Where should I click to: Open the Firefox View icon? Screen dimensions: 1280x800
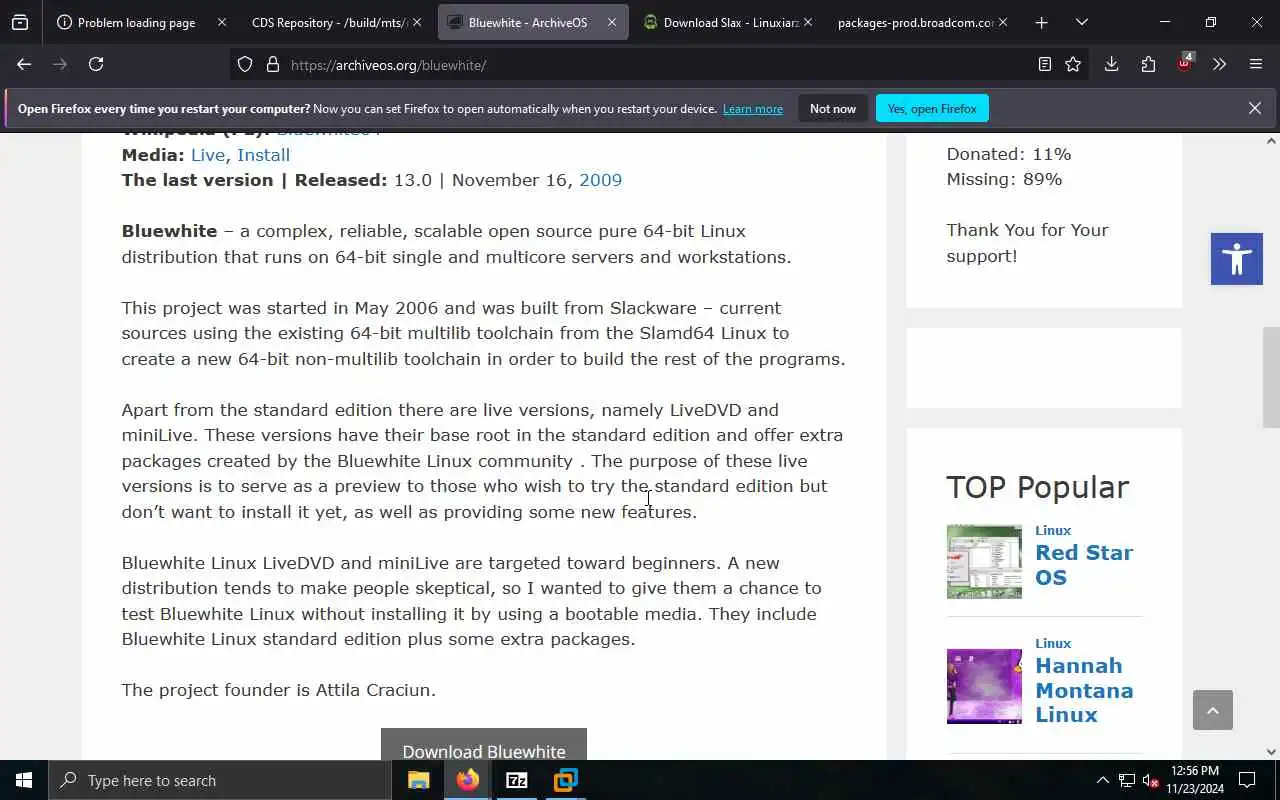click(x=20, y=22)
